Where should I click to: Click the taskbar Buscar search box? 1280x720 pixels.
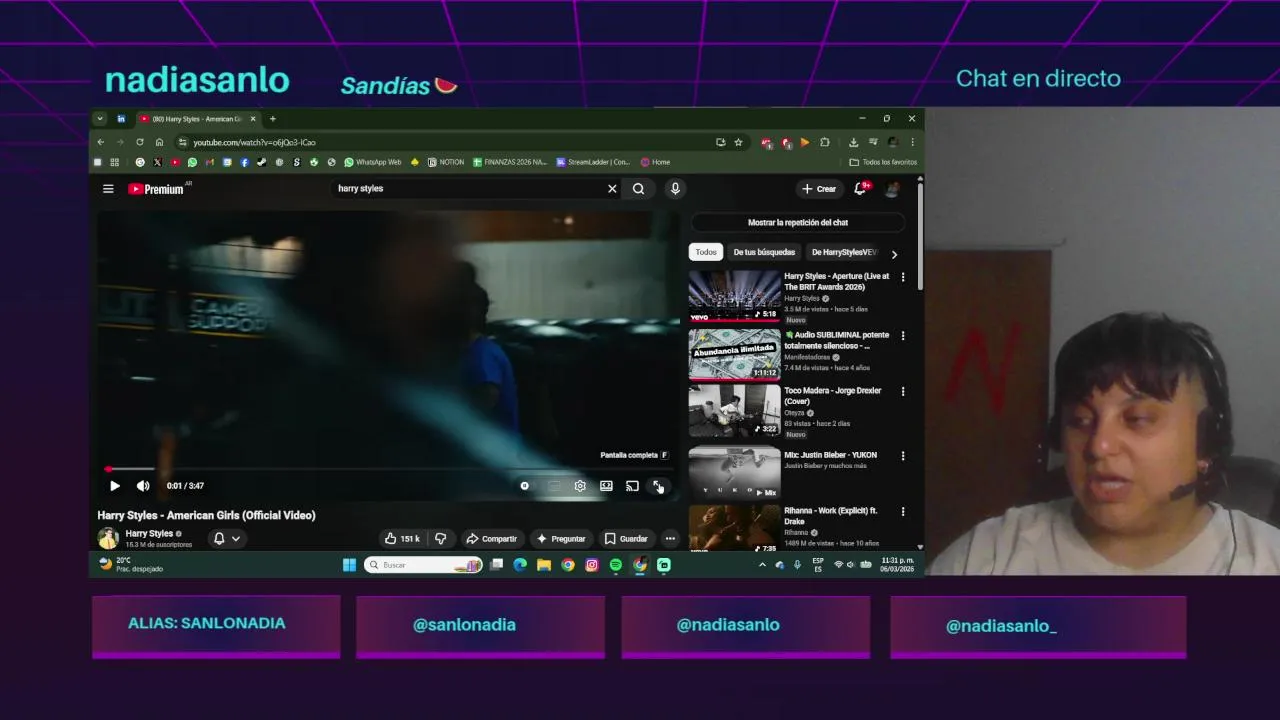pos(423,565)
